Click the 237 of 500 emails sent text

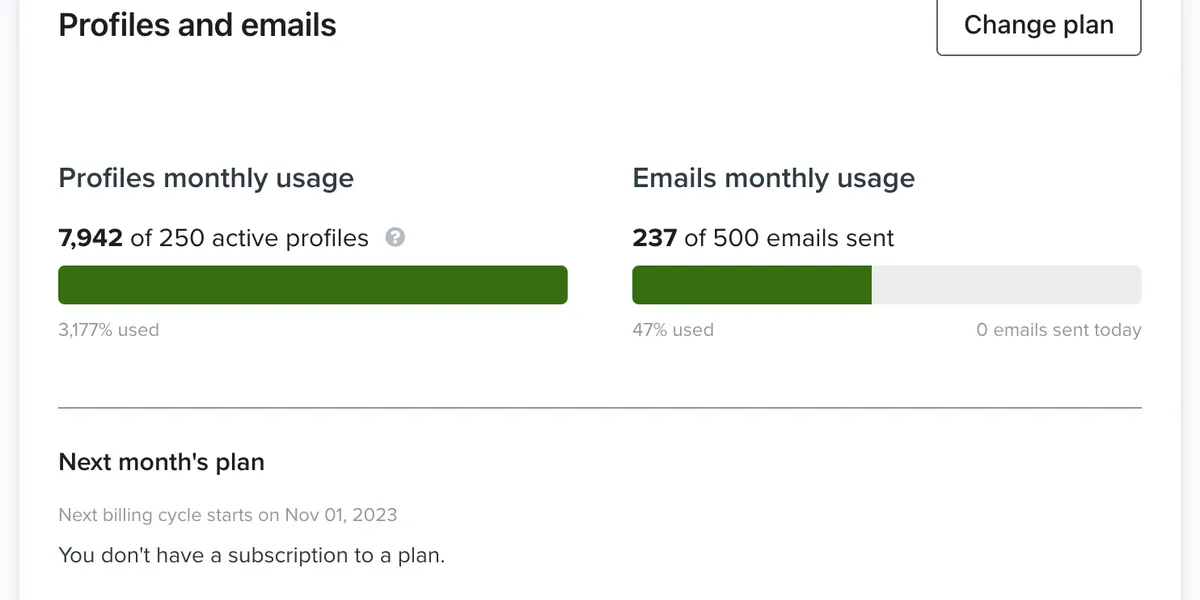click(x=764, y=238)
